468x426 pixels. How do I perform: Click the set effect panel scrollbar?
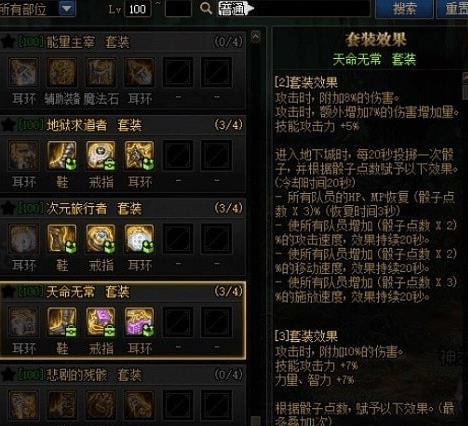pyautogui.click(x=465, y=85)
